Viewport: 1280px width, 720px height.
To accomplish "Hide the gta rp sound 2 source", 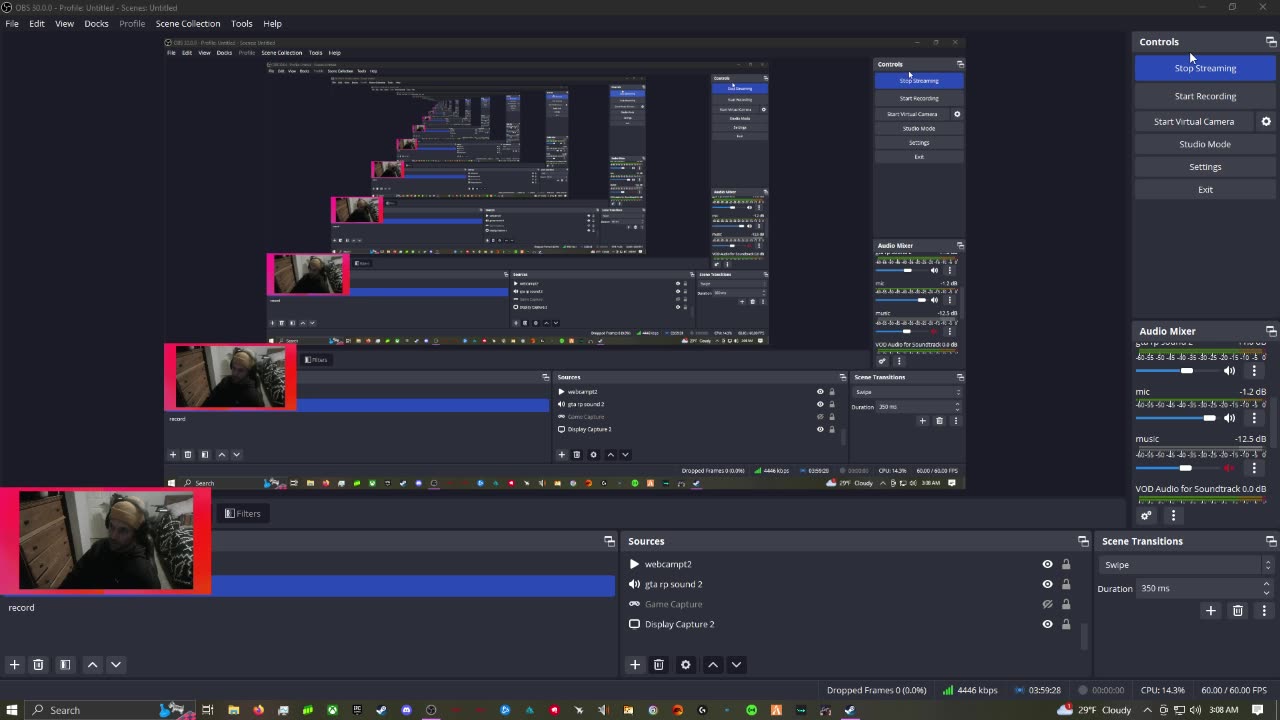I will [1047, 584].
